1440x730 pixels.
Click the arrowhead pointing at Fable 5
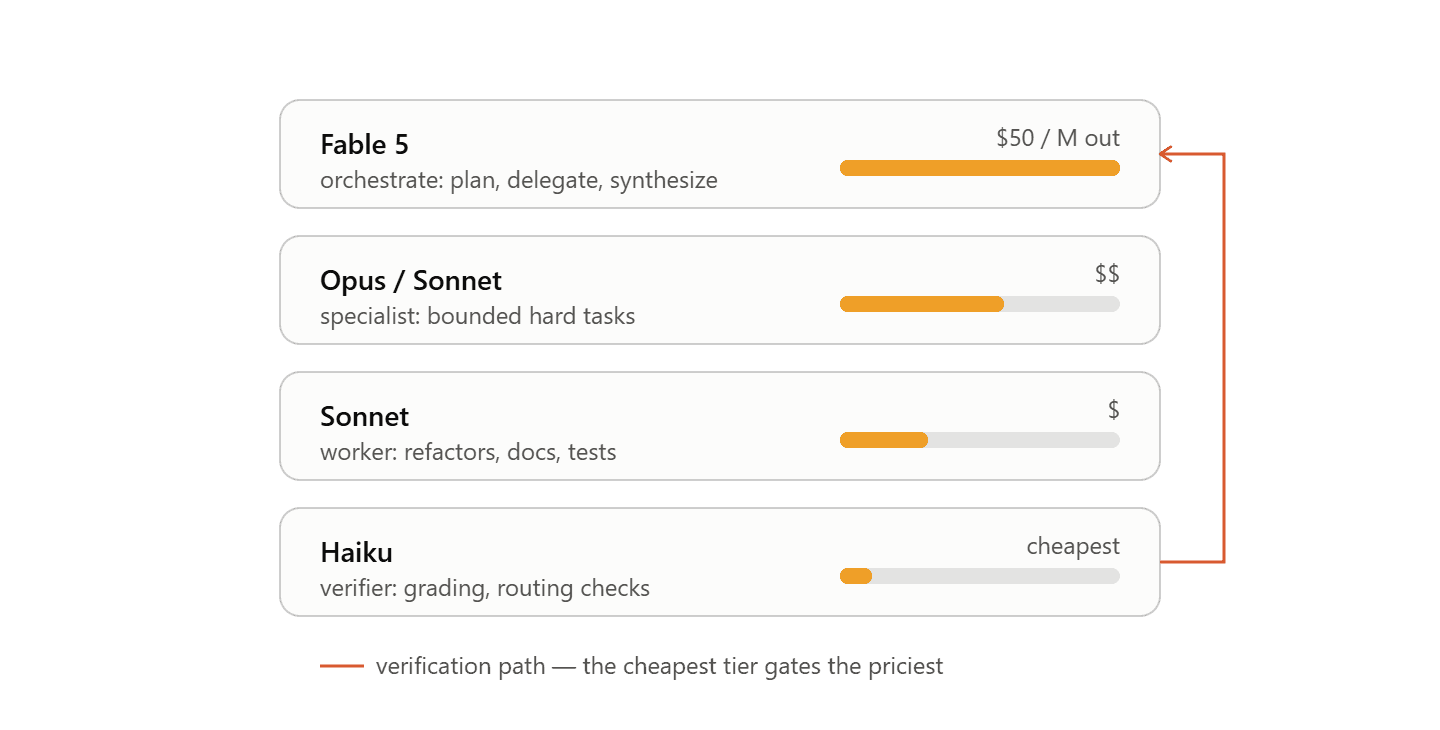(1165, 154)
